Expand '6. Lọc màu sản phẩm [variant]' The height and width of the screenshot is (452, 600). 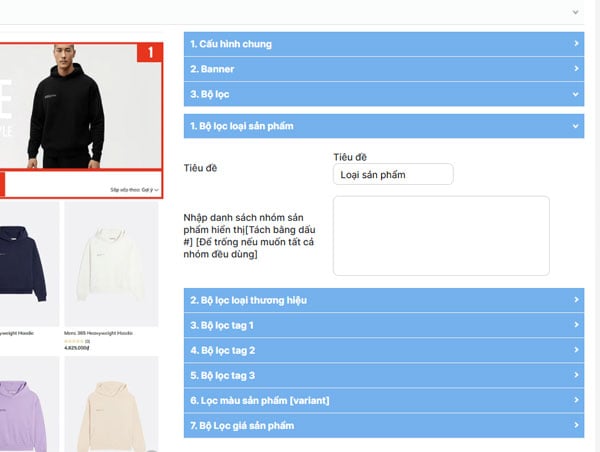pos(384,400)
